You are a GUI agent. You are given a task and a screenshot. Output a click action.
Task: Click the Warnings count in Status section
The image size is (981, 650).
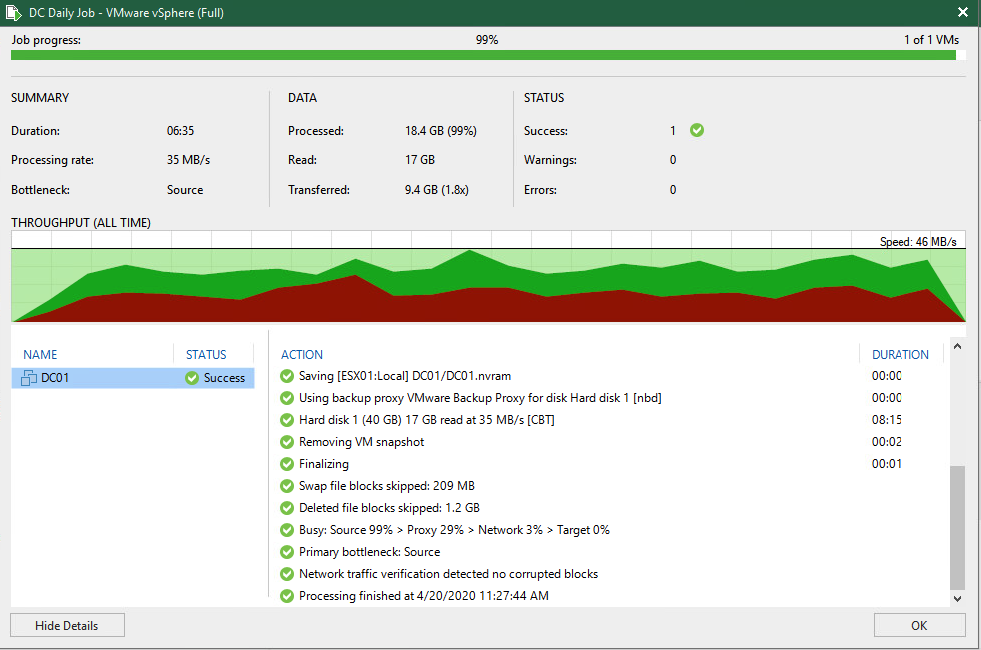tap(673, 160)
